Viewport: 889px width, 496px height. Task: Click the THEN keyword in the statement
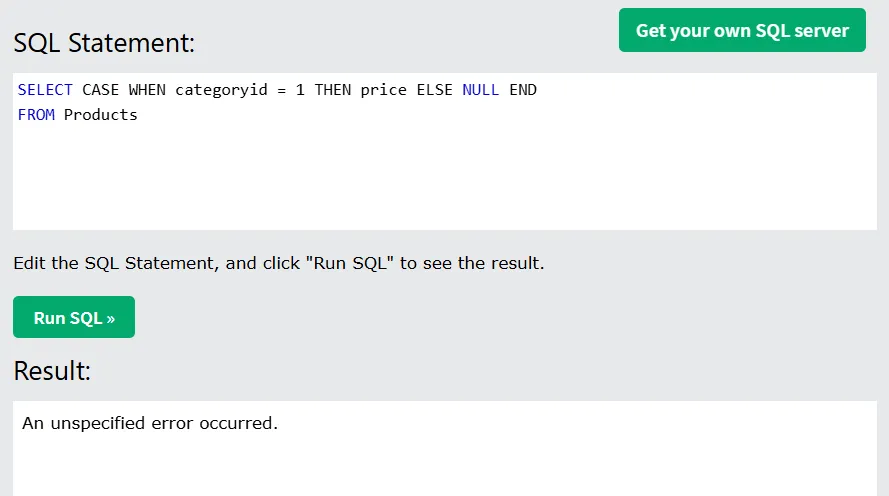(333, 90)
